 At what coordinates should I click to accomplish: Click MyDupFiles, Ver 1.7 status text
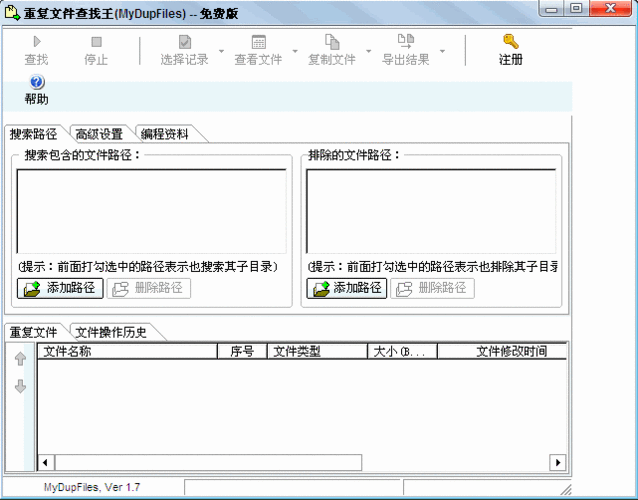coord(92,487)
